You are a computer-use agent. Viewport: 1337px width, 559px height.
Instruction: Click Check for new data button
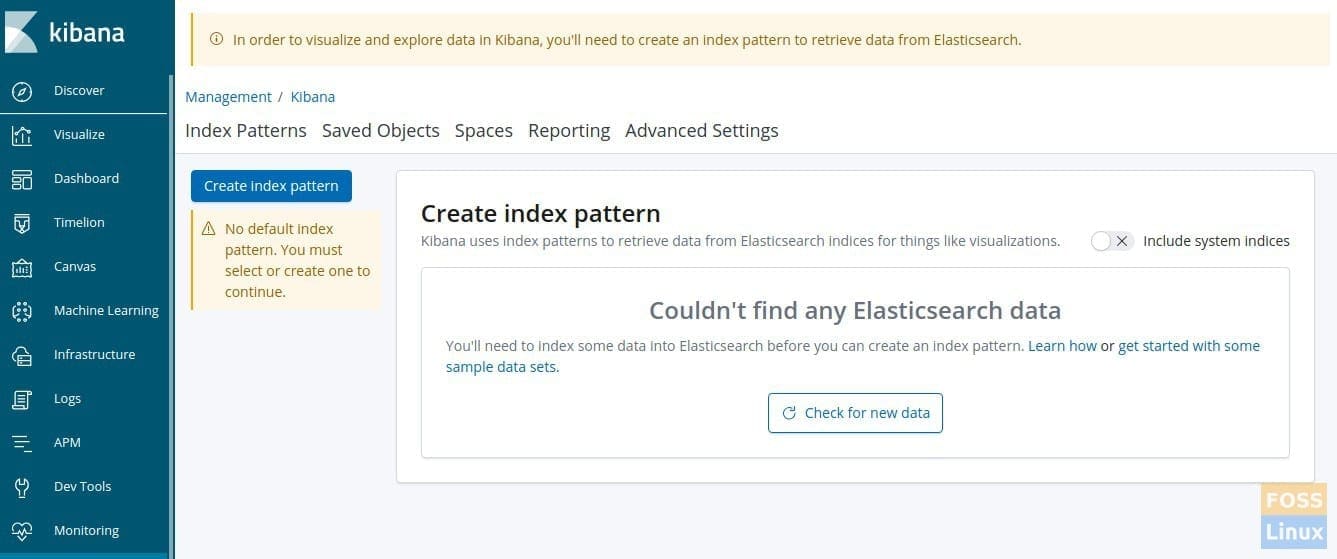pyautogui.click(x=855, y=413)
